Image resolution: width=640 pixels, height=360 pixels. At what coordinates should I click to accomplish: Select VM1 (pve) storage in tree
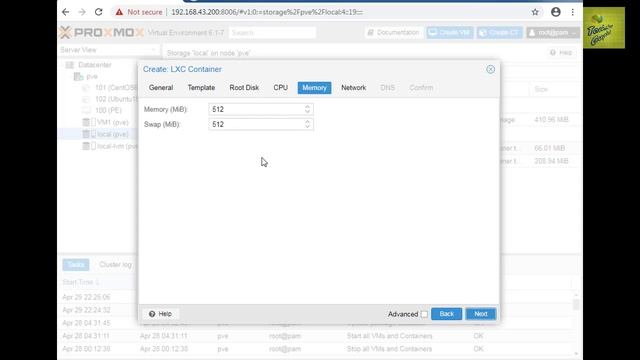[x=113, y=122]
